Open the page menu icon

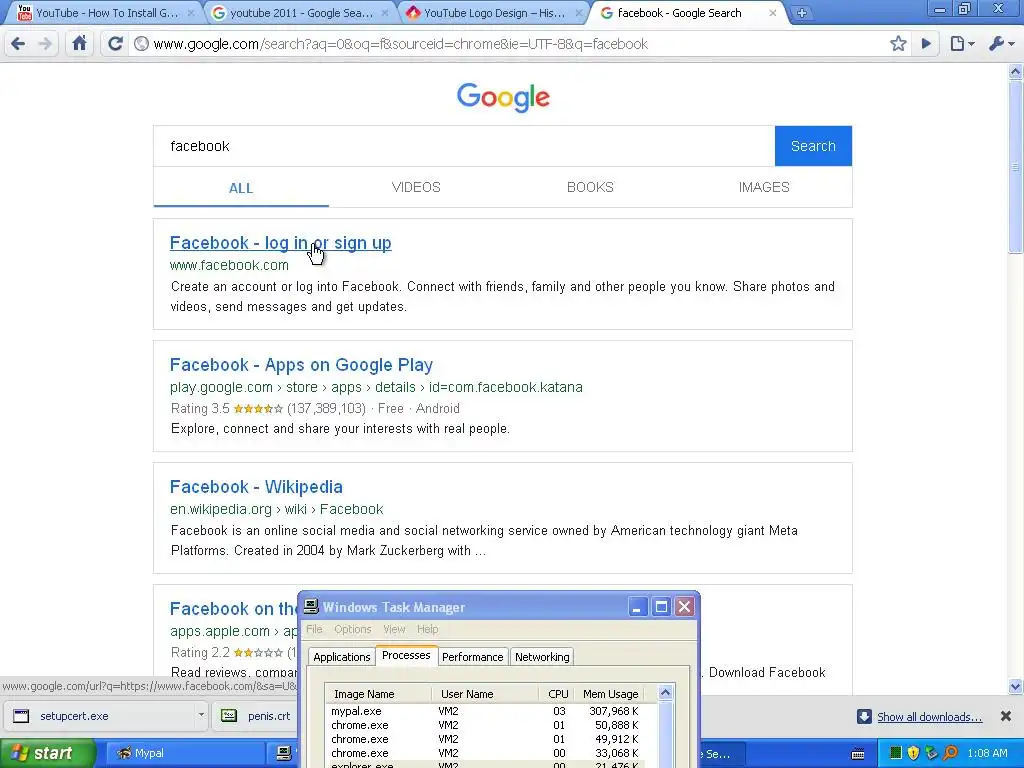pos(961,44)
